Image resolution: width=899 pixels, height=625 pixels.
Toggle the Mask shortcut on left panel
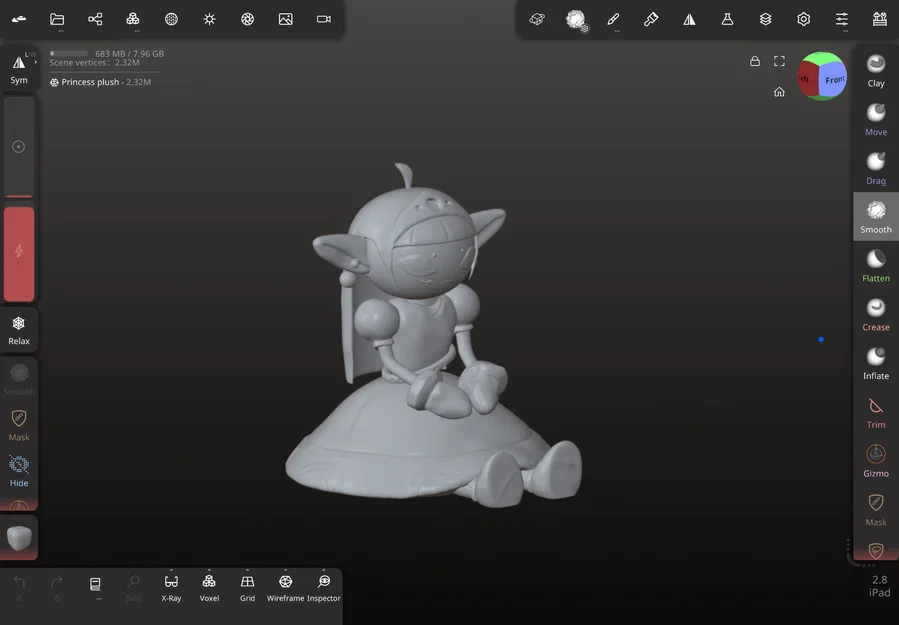[19, 425]
